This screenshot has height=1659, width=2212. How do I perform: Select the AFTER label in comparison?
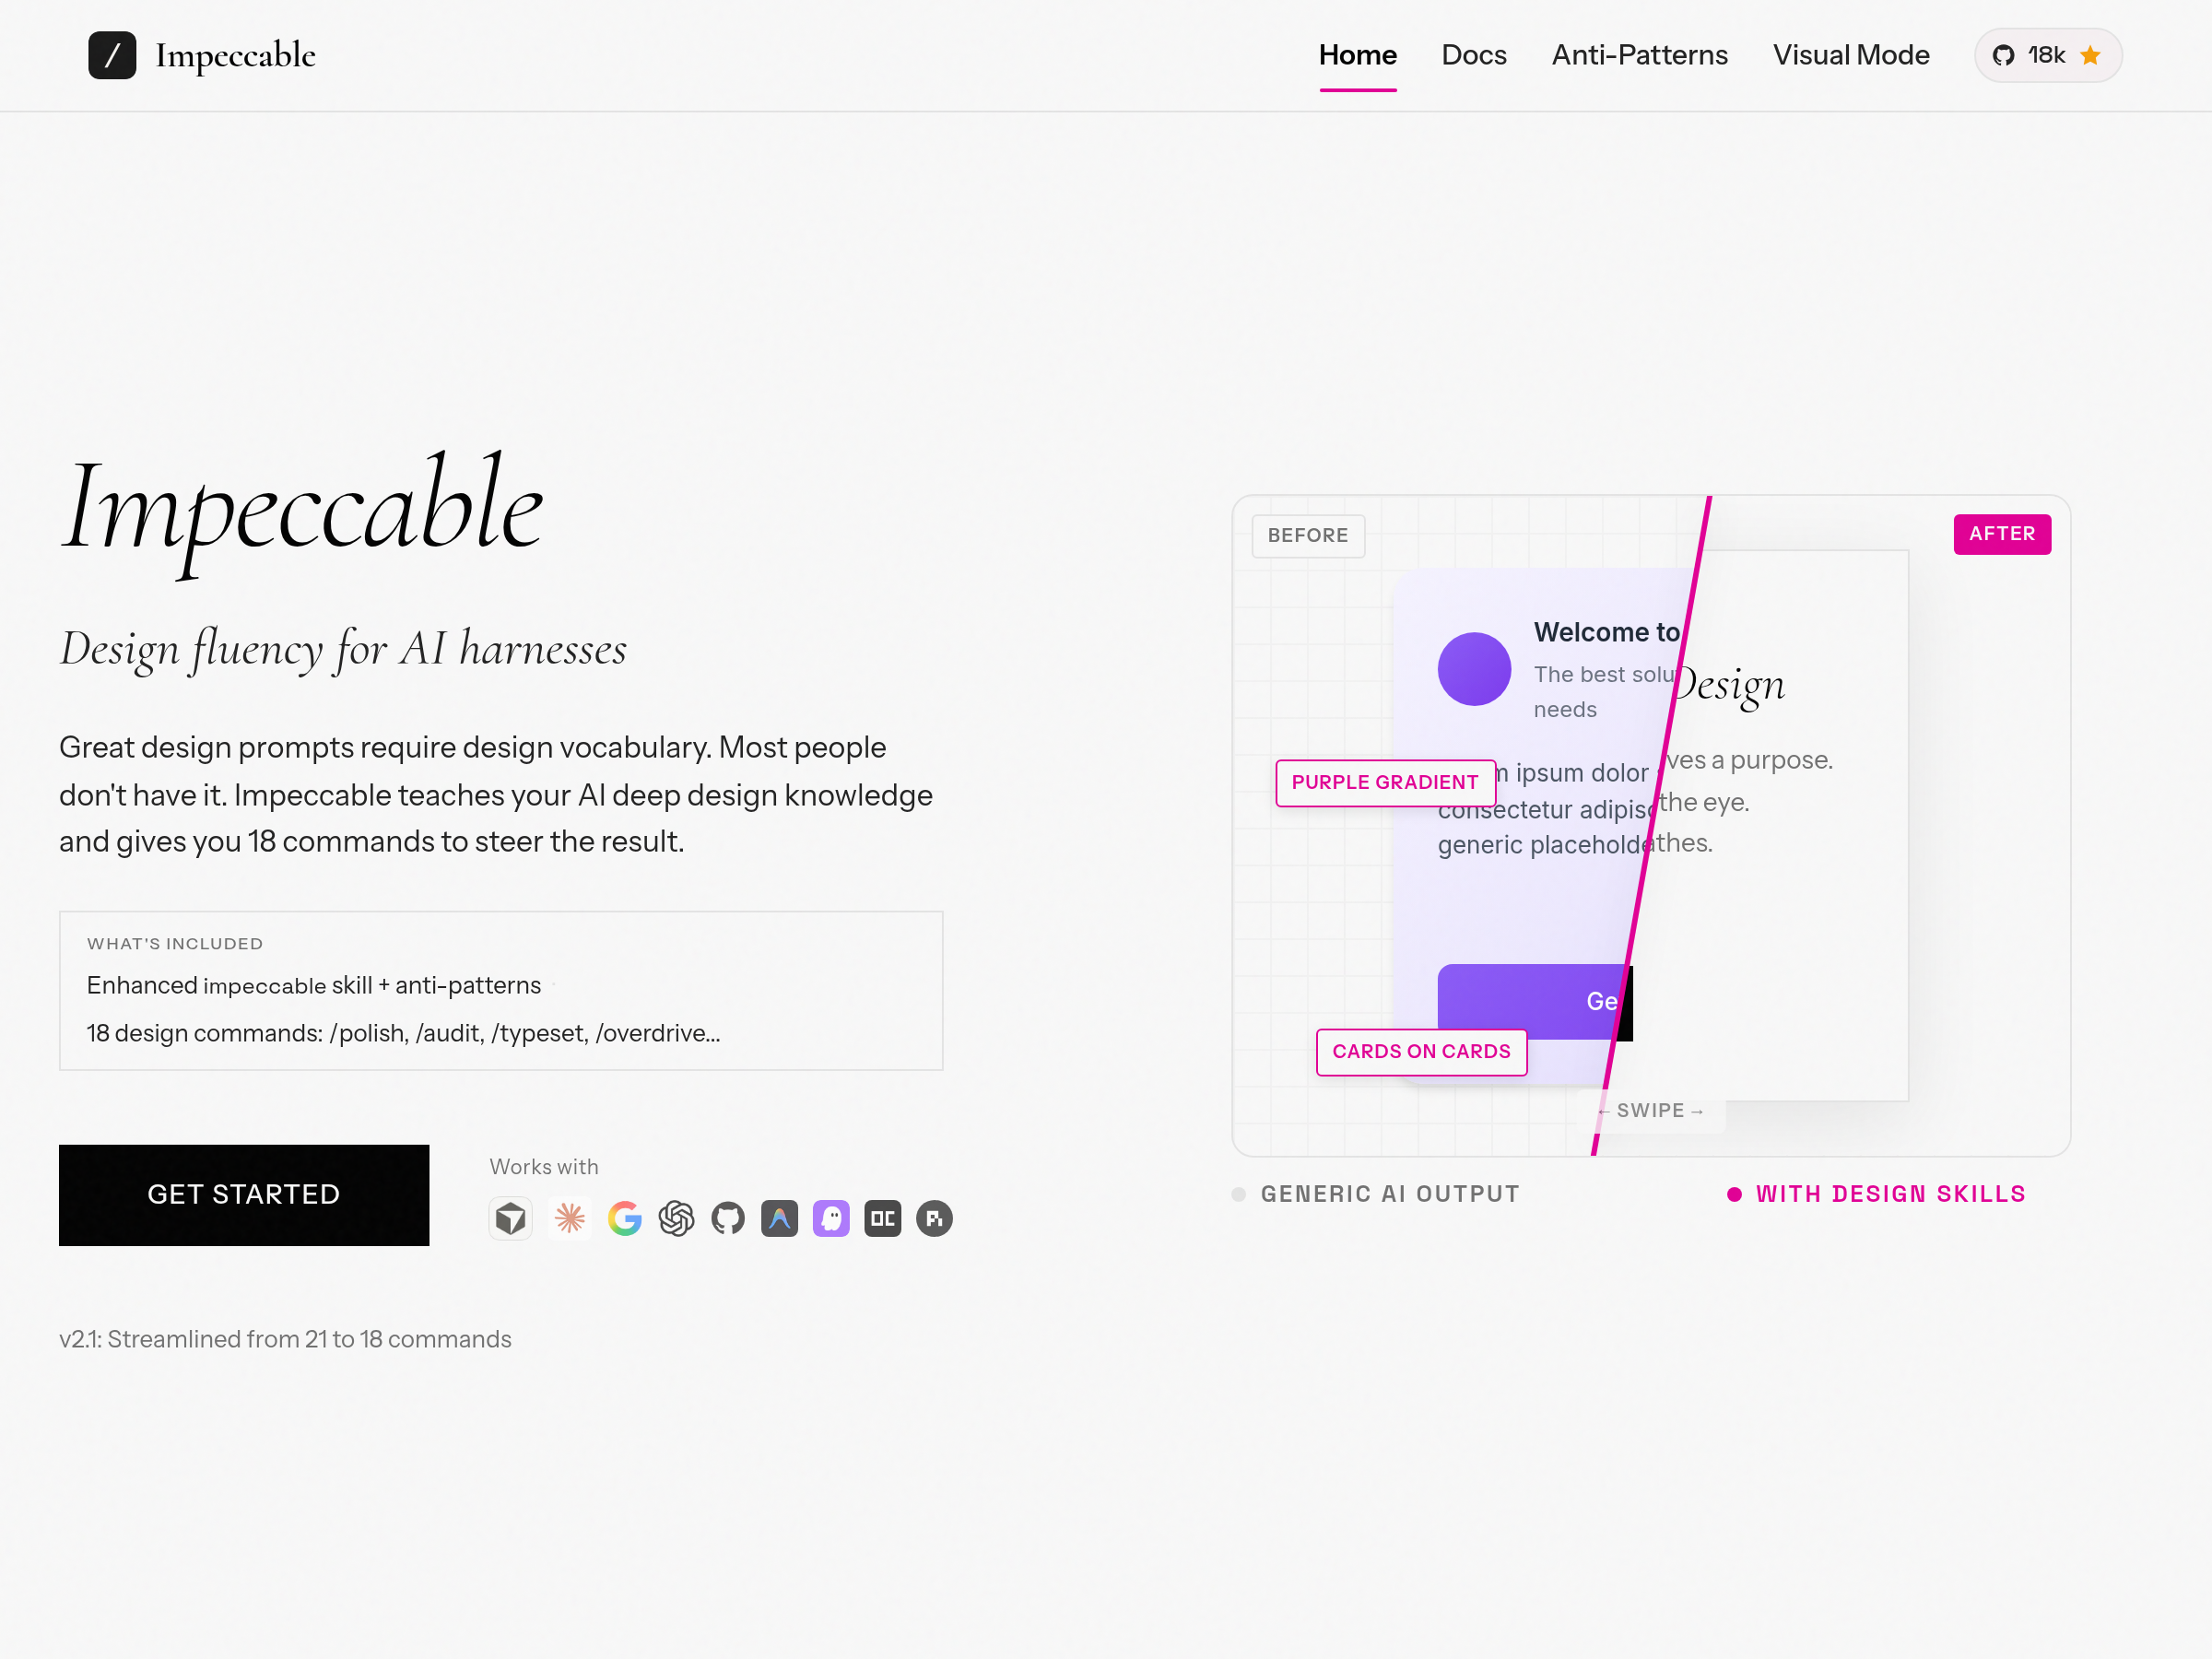pyautogui.click(x=2001, y=534)
